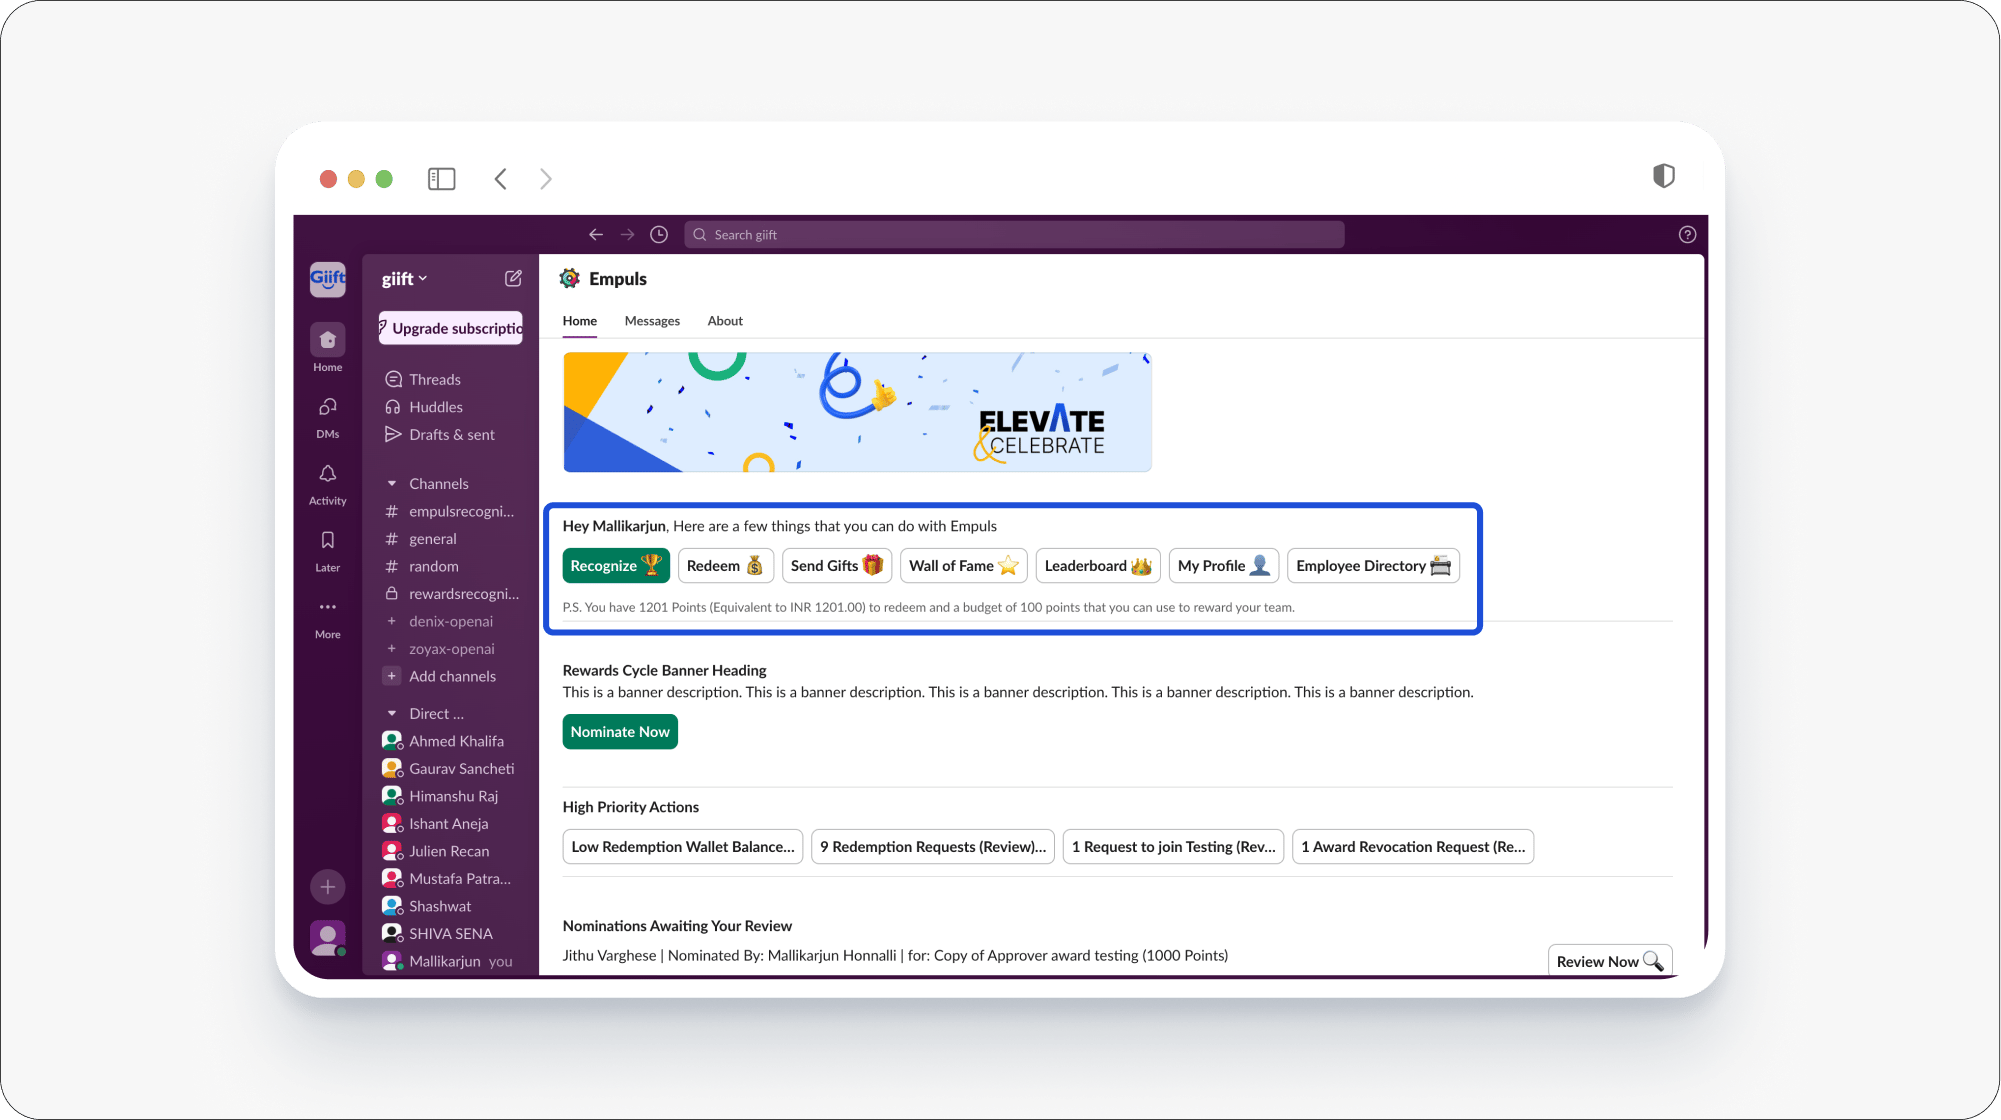Collapse the Channels section
The width and height of the screenshot is (2001, 1120).
tap(392, 483)
